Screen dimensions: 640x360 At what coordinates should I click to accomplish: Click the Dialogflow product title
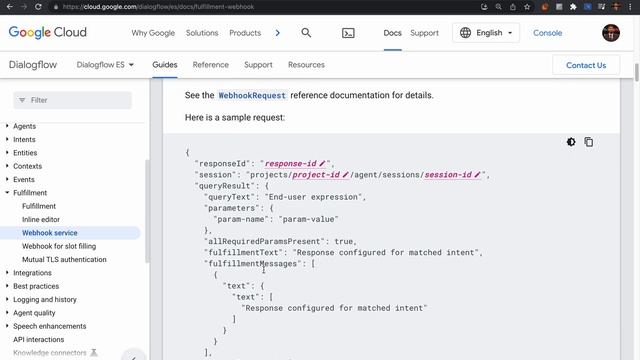click(x=33, y=64)
